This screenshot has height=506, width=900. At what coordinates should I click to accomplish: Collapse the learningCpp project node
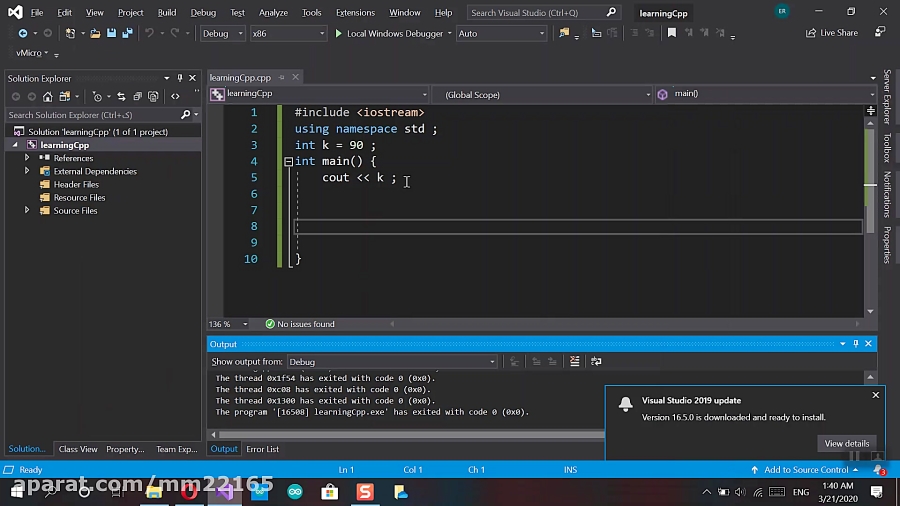(15, 145)
